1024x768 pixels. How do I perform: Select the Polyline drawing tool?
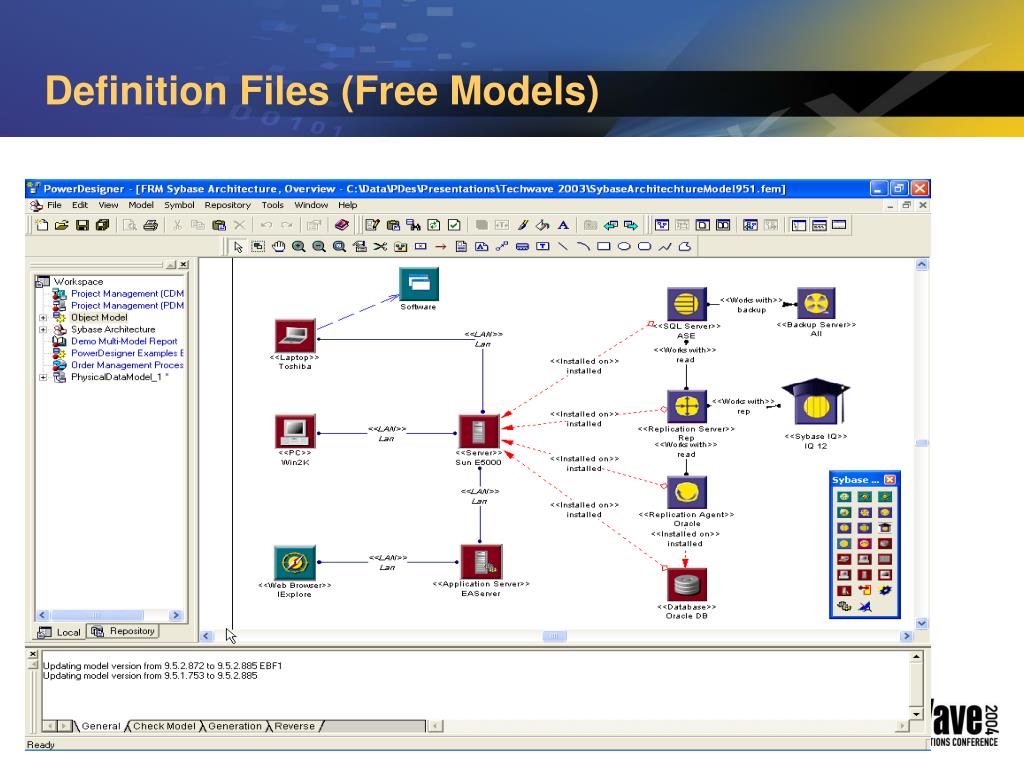pos(664,247)
